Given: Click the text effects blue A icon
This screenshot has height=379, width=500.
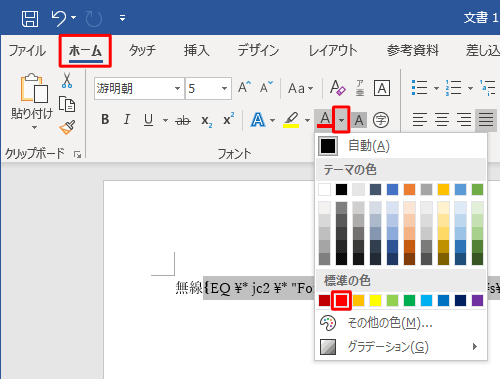Looking at the screenshot, I should point(258,120).
